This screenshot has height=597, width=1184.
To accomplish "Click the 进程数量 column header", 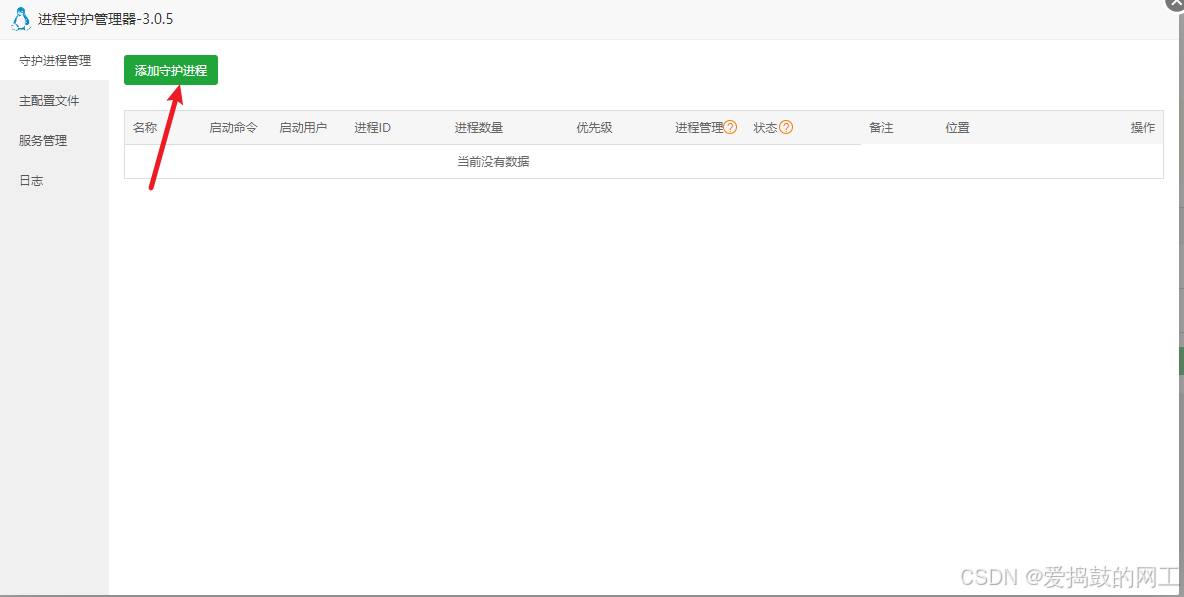I will click(x=479, y=128).
